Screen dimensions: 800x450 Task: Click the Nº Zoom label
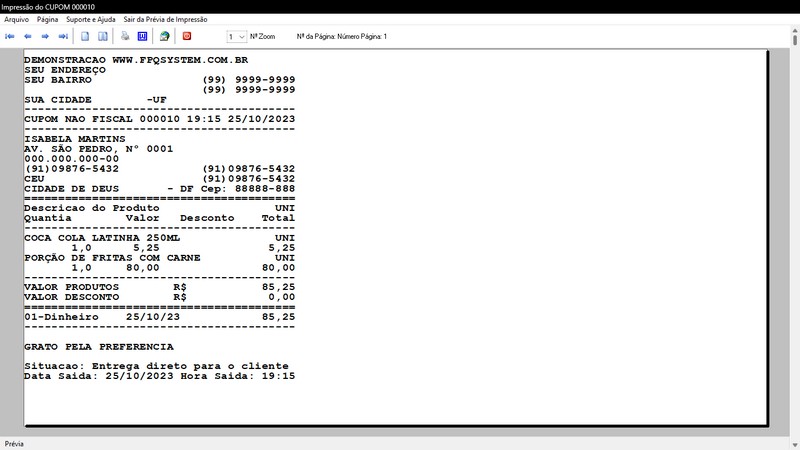(x=262, y=37)
